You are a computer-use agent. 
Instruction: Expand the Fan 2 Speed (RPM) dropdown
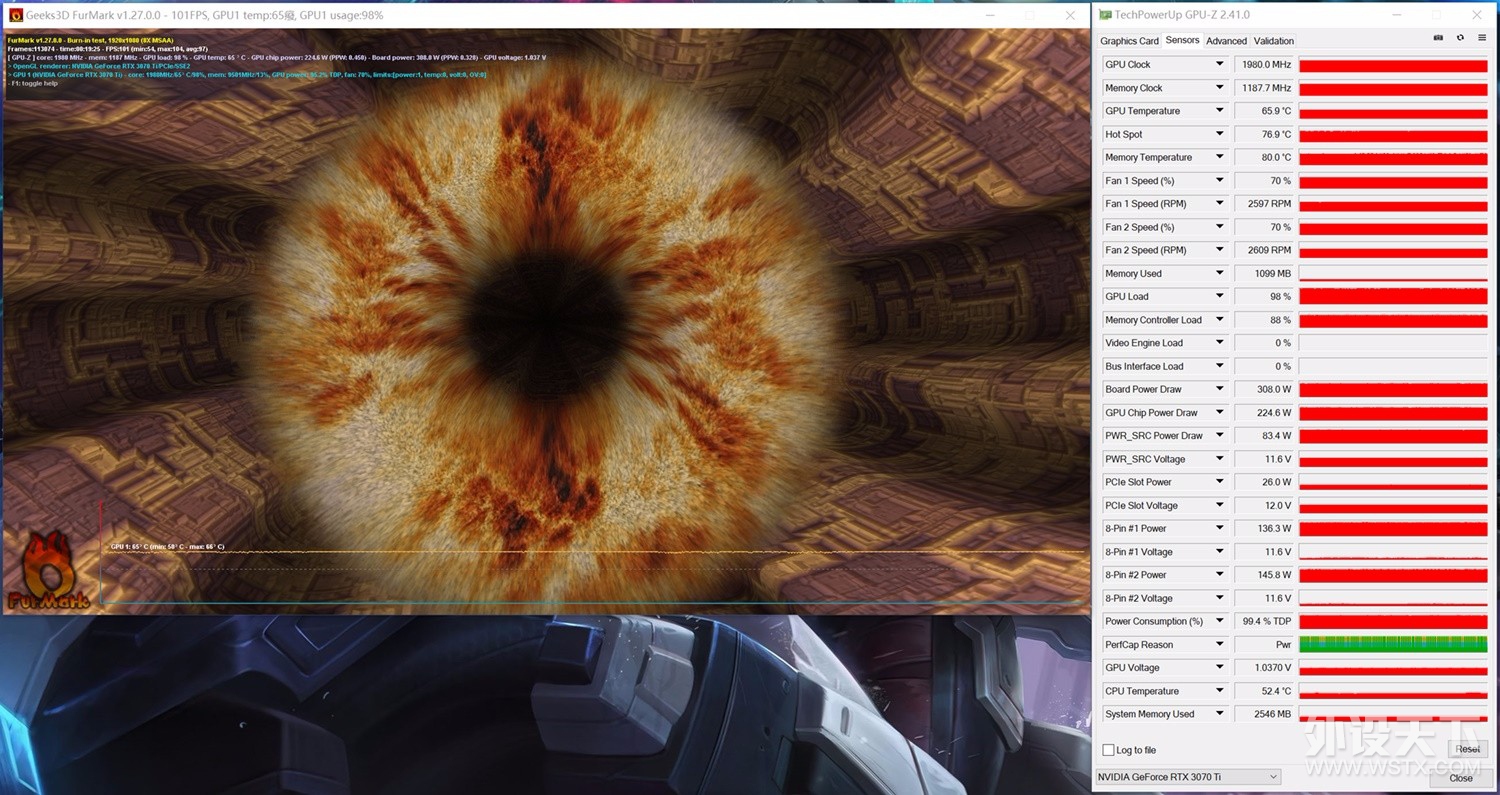pyautogui.click(x=1219, y=250)
